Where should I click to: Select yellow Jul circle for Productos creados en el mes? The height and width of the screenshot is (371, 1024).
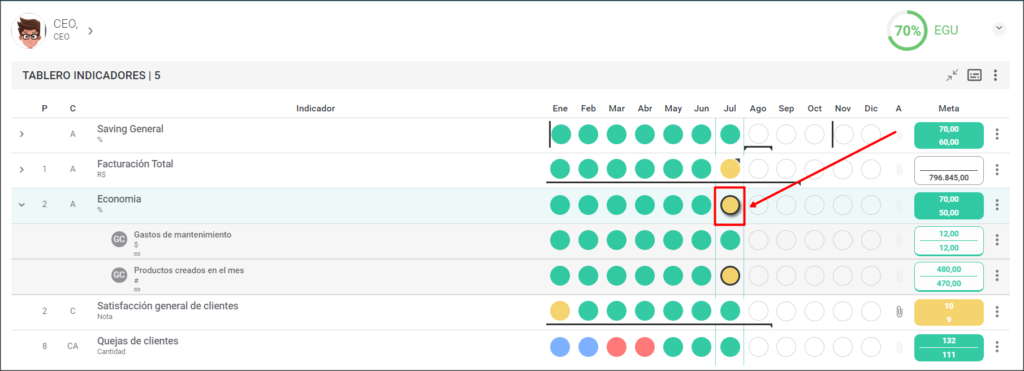click(730, 276)
